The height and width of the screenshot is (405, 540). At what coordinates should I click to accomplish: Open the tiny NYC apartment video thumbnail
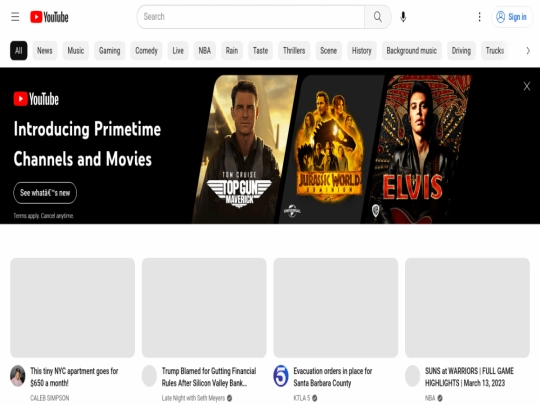tap(72, 308)
